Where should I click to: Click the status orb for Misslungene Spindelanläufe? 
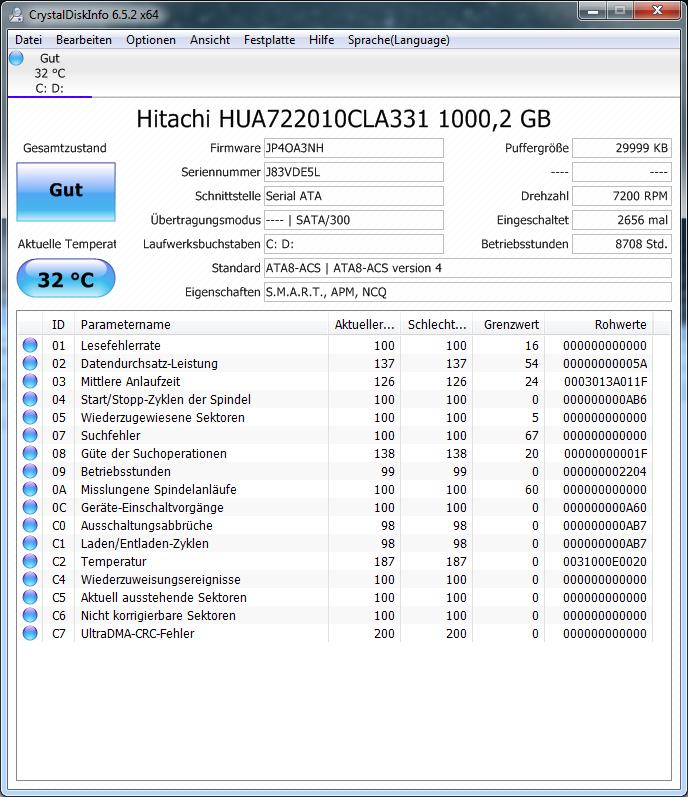click(30, 489)
